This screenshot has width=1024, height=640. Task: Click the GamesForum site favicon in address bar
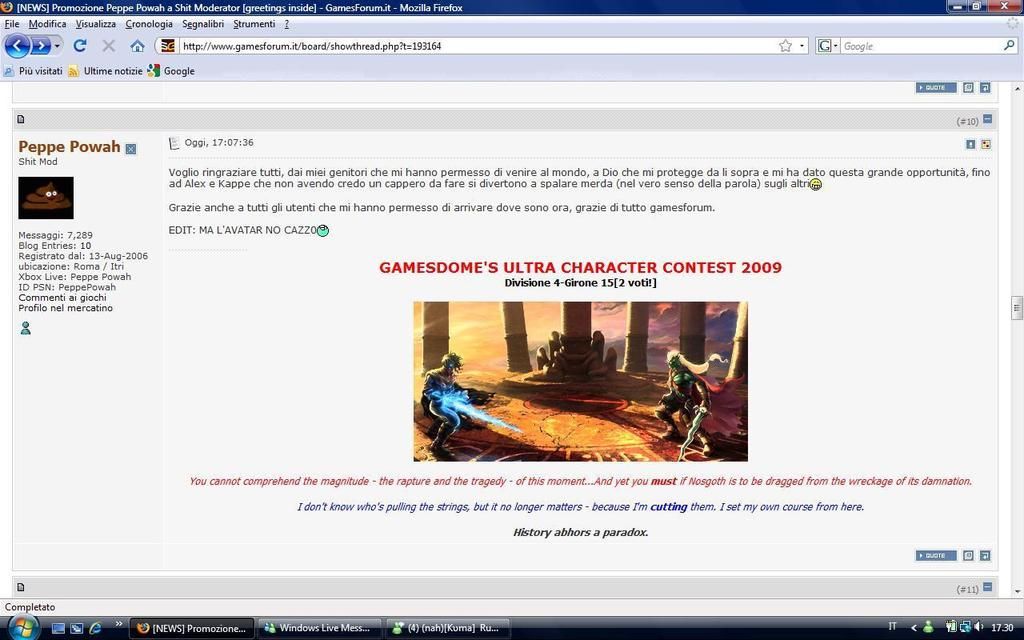click(x=168, y=46)
